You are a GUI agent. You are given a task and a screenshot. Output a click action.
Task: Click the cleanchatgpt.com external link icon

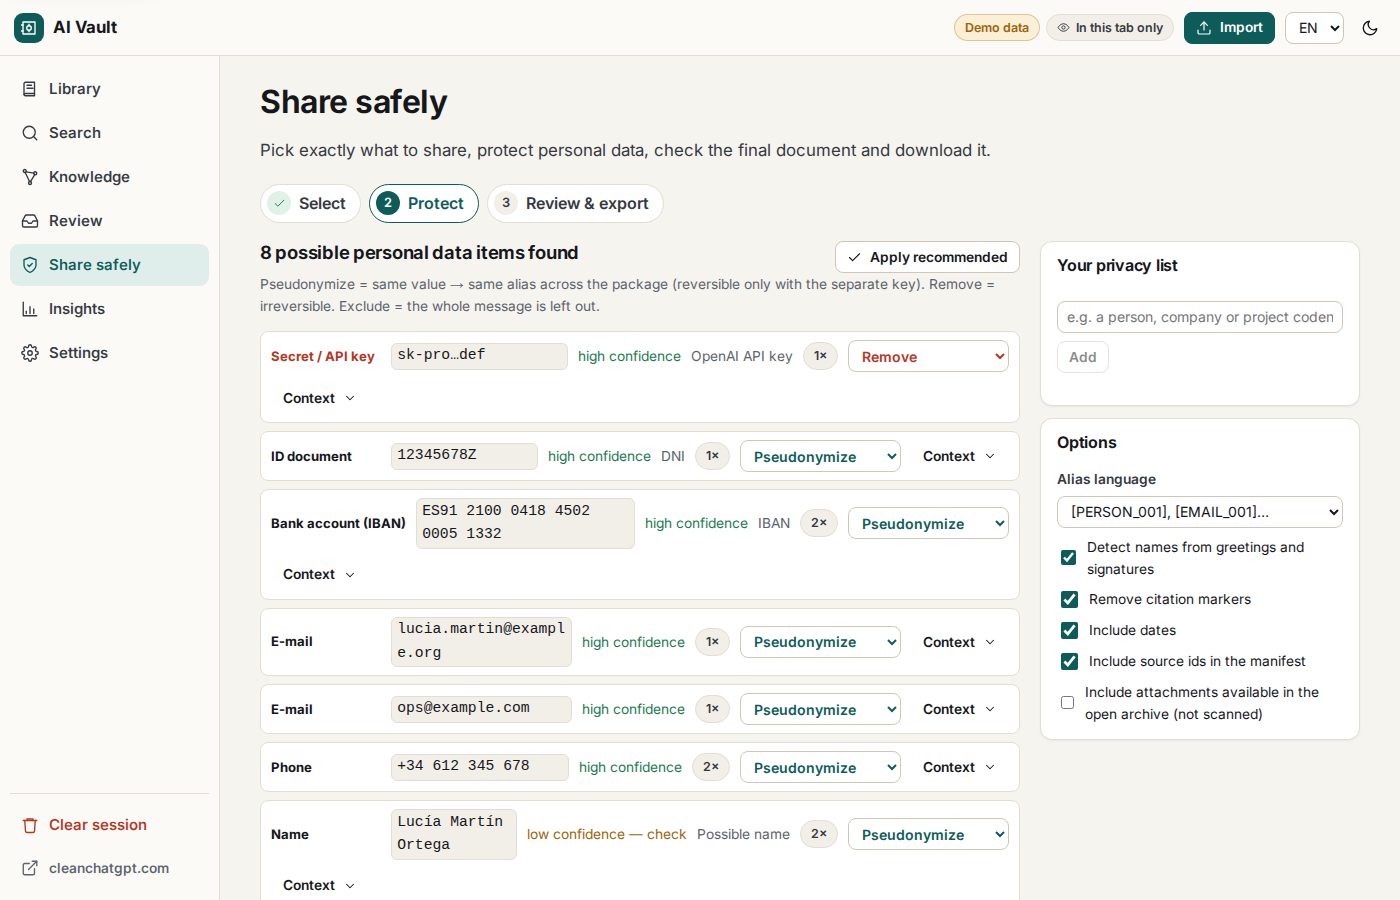30,868
